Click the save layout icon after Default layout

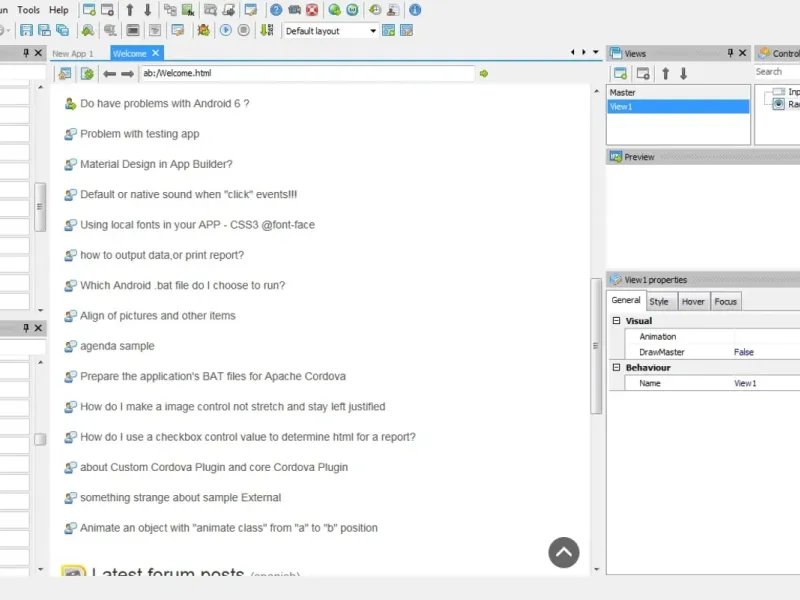388,31
